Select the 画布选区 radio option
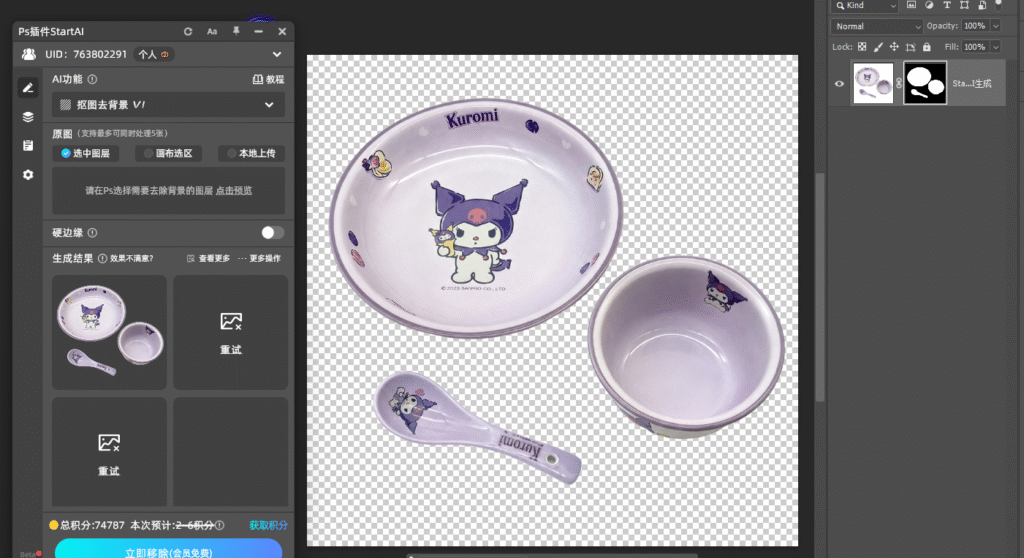Screen dimensions: 1024x558 click(x=168, y=153)
